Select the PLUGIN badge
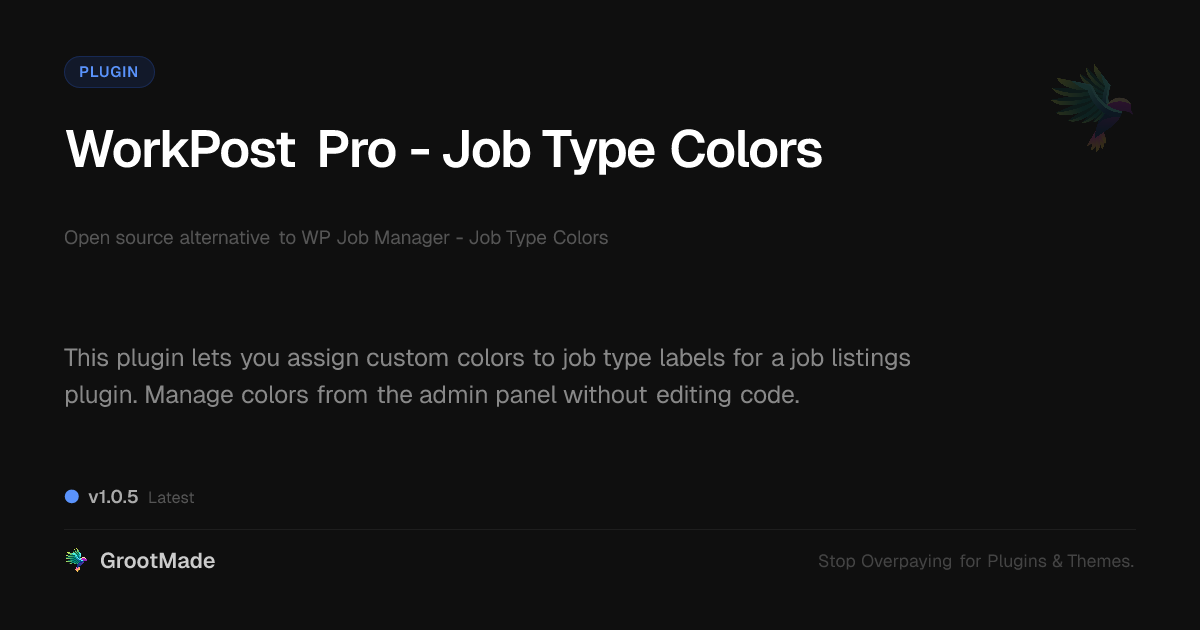 pos(109,72)
